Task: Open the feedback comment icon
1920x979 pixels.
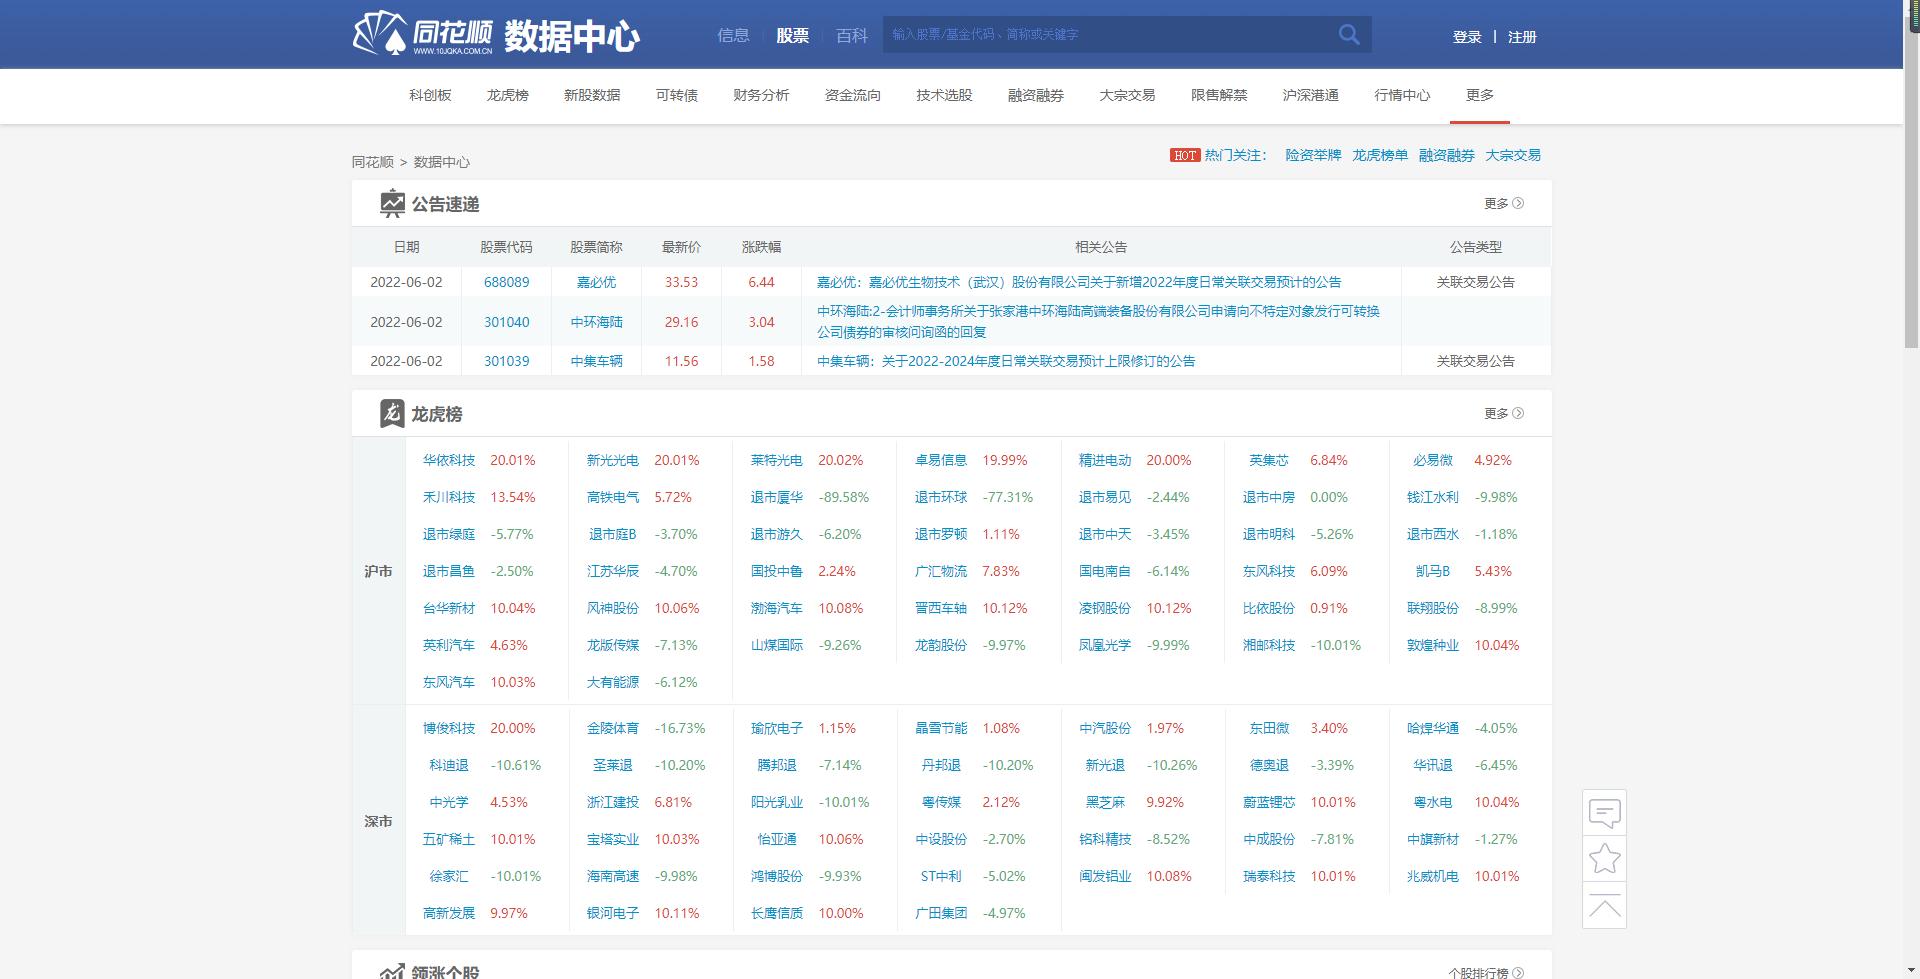Action: point(1605,813)
